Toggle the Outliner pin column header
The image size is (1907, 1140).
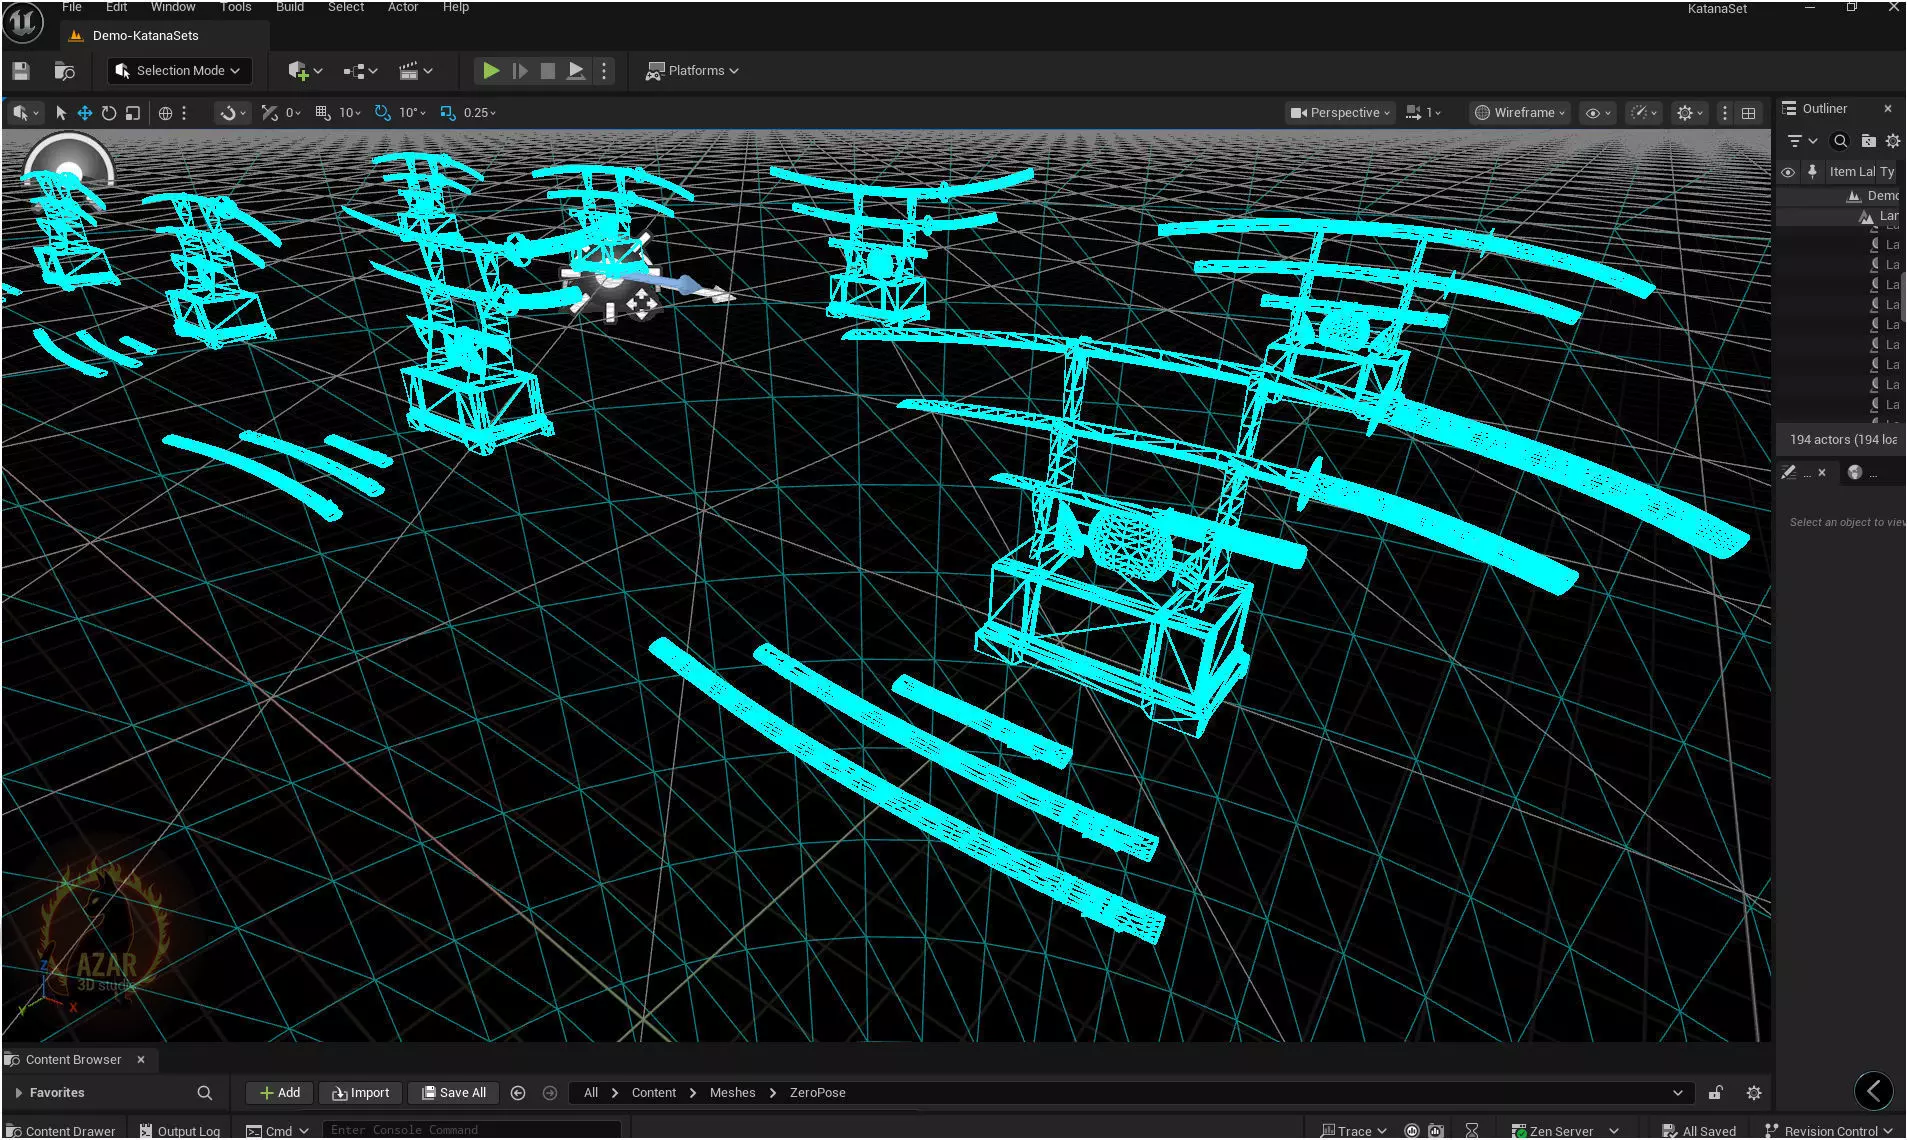point(1812,172)
